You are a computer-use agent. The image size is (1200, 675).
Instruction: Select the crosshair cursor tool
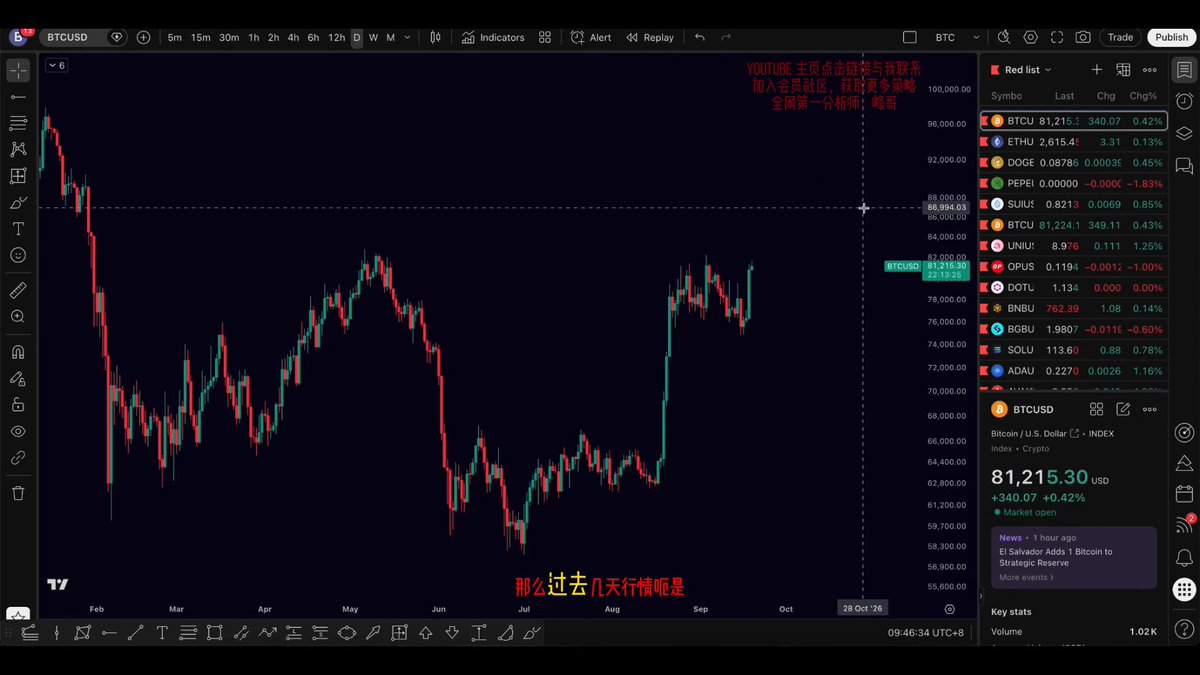tap(18, 70)
